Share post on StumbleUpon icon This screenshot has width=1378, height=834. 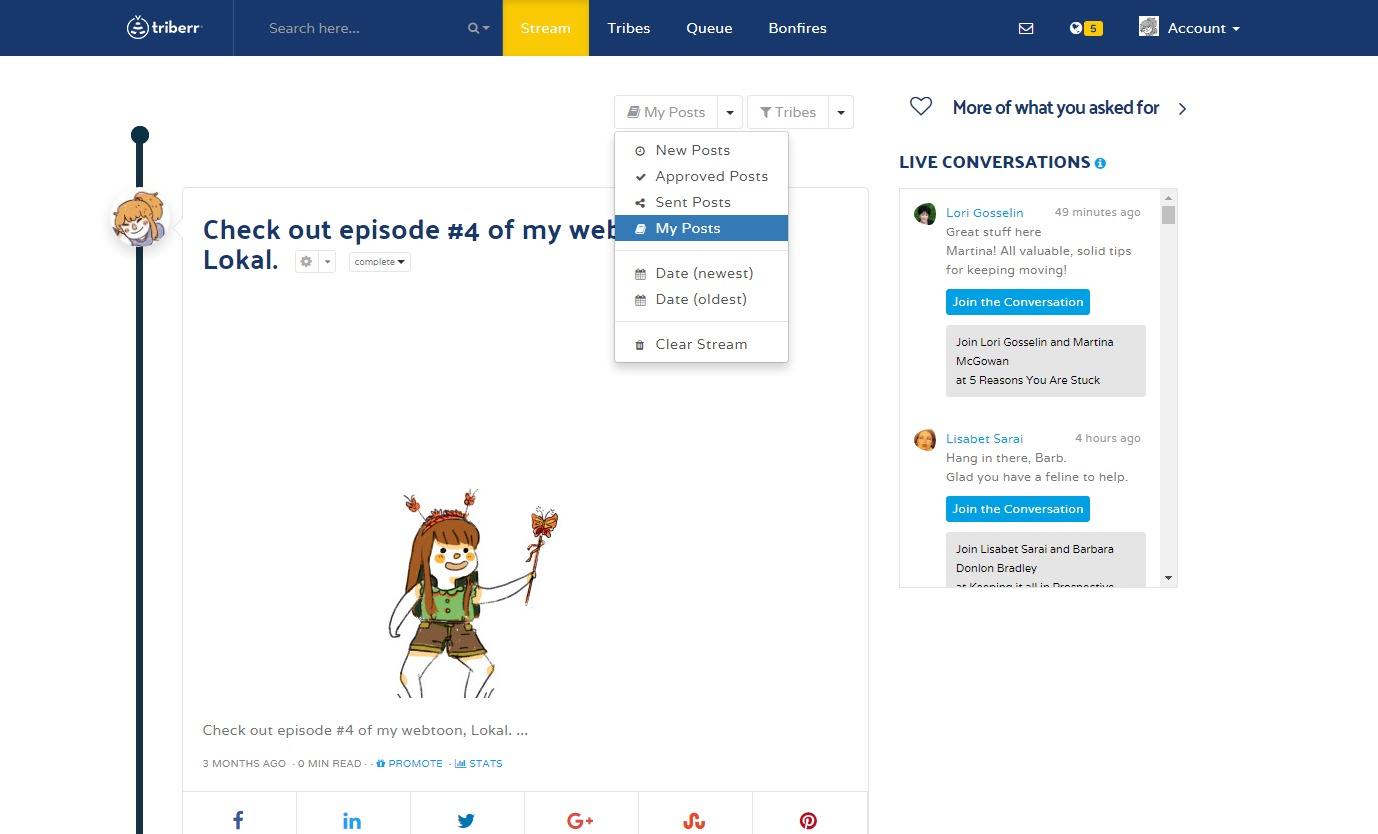tap(694, 820)
